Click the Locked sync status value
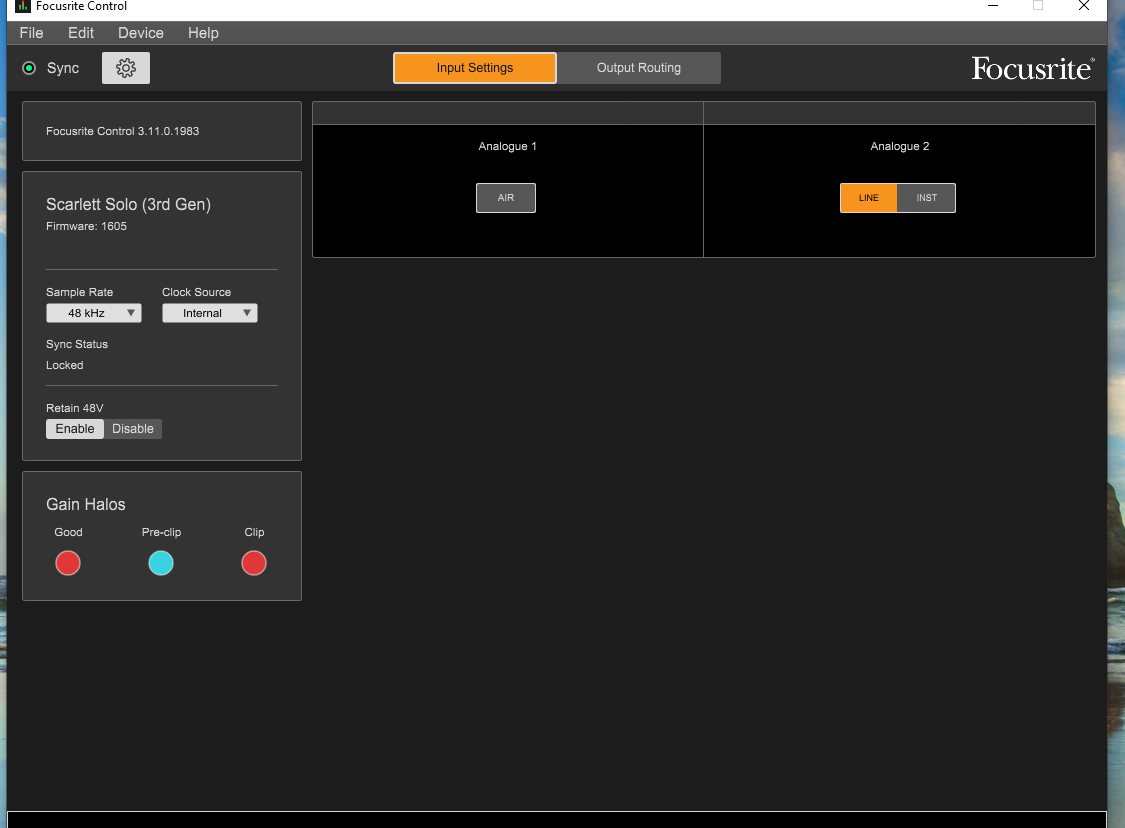The height and width of the screenshot is (828, 1125). click(x=65, y=365)
